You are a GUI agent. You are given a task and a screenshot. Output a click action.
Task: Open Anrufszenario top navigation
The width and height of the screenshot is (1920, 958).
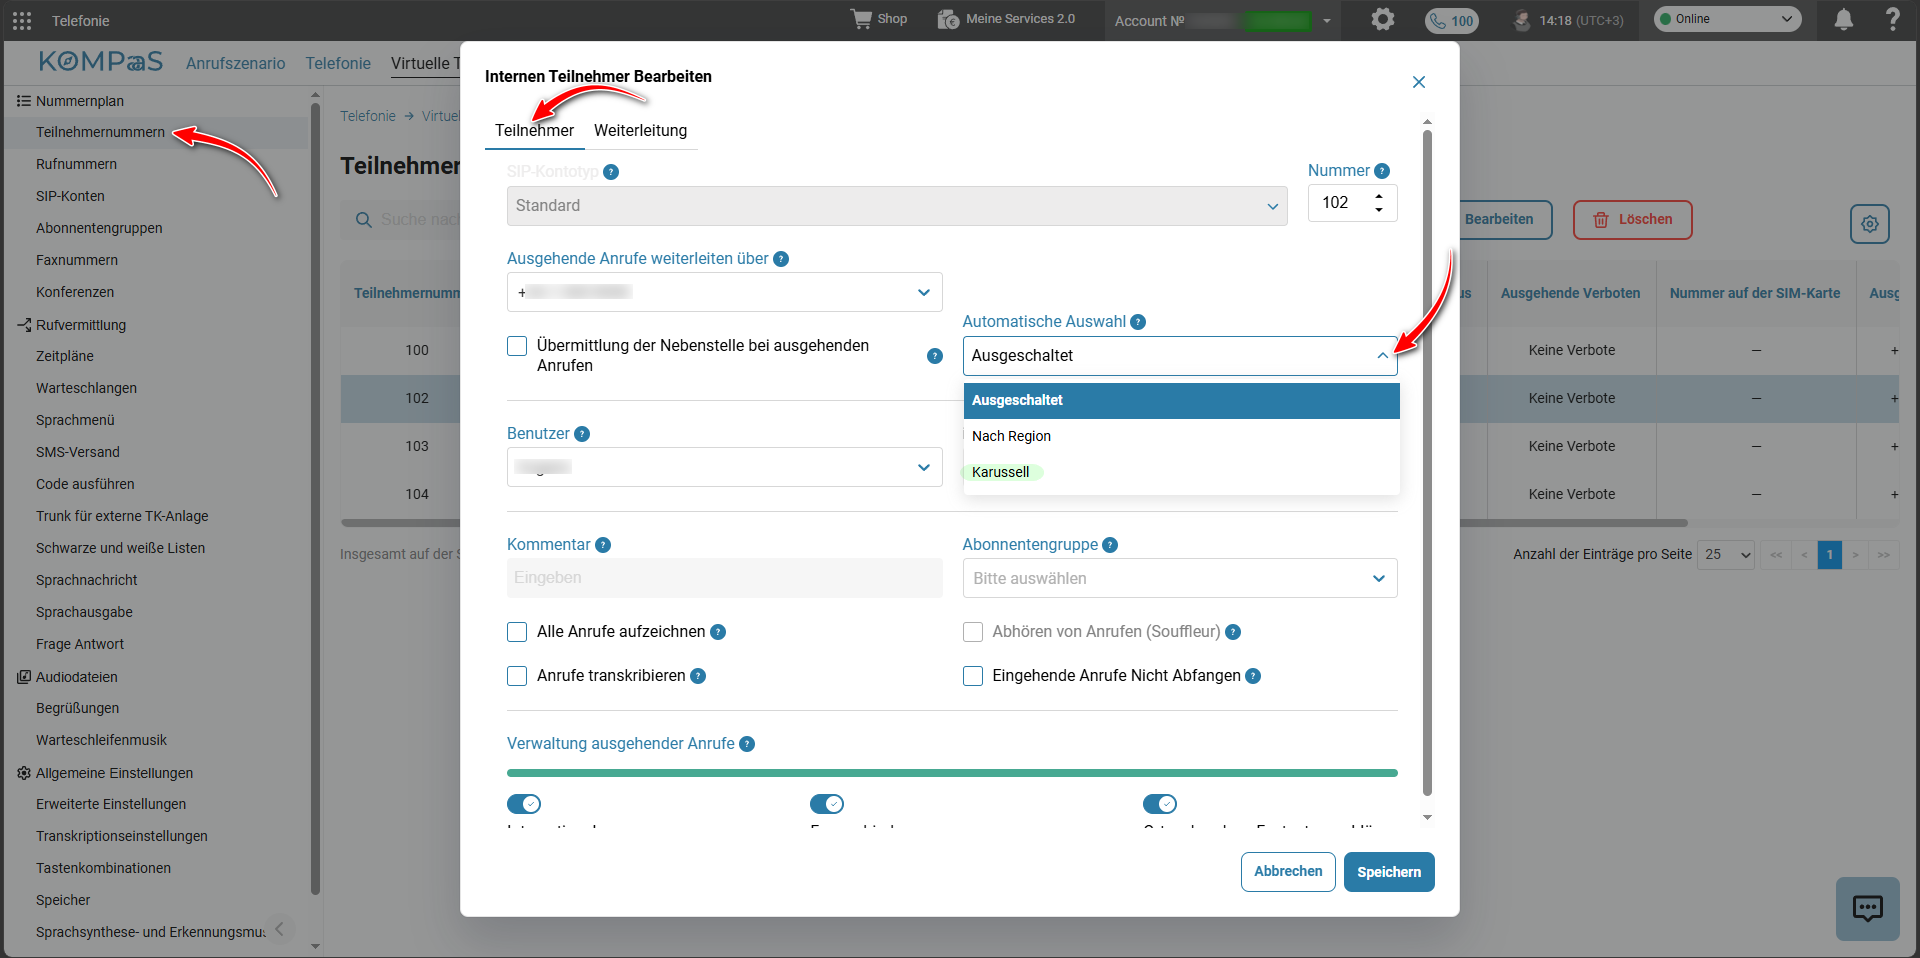[x=235, y=63]
